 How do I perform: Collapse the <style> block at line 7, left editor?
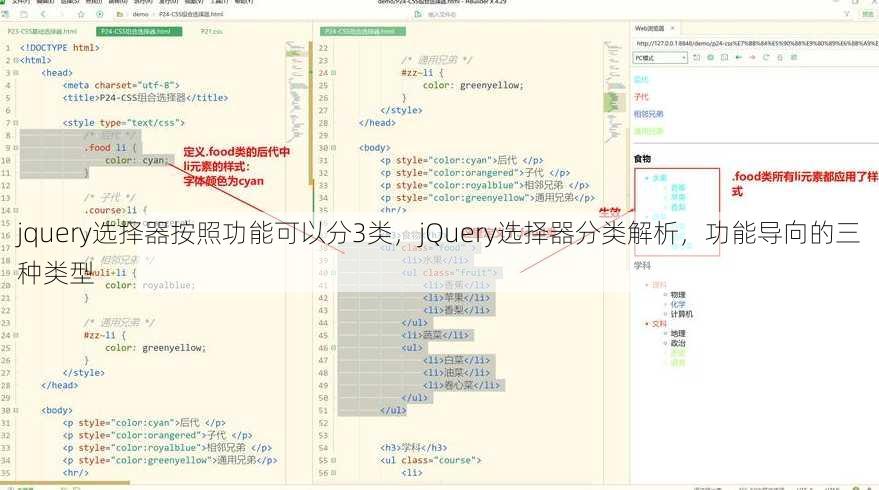pos(16,123)
